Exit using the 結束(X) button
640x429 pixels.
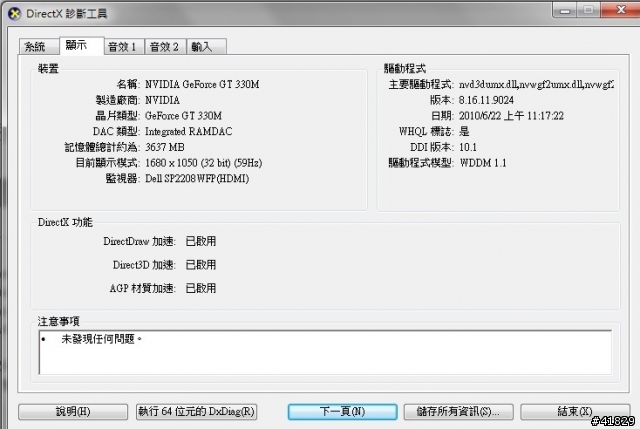(x=575, y=411)
